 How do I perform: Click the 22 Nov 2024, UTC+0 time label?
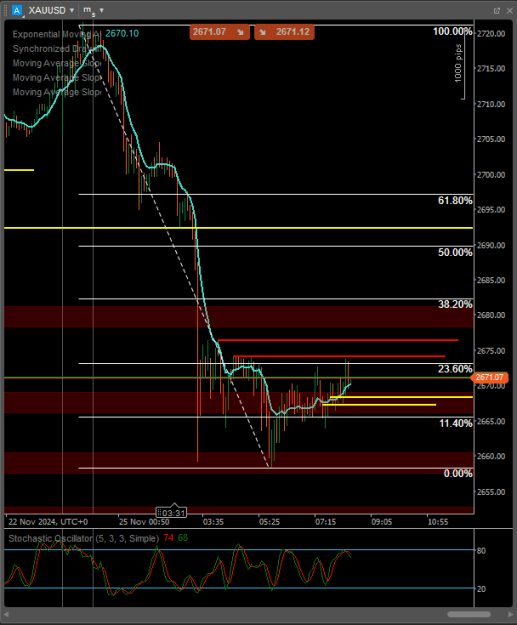pos(48,522)
